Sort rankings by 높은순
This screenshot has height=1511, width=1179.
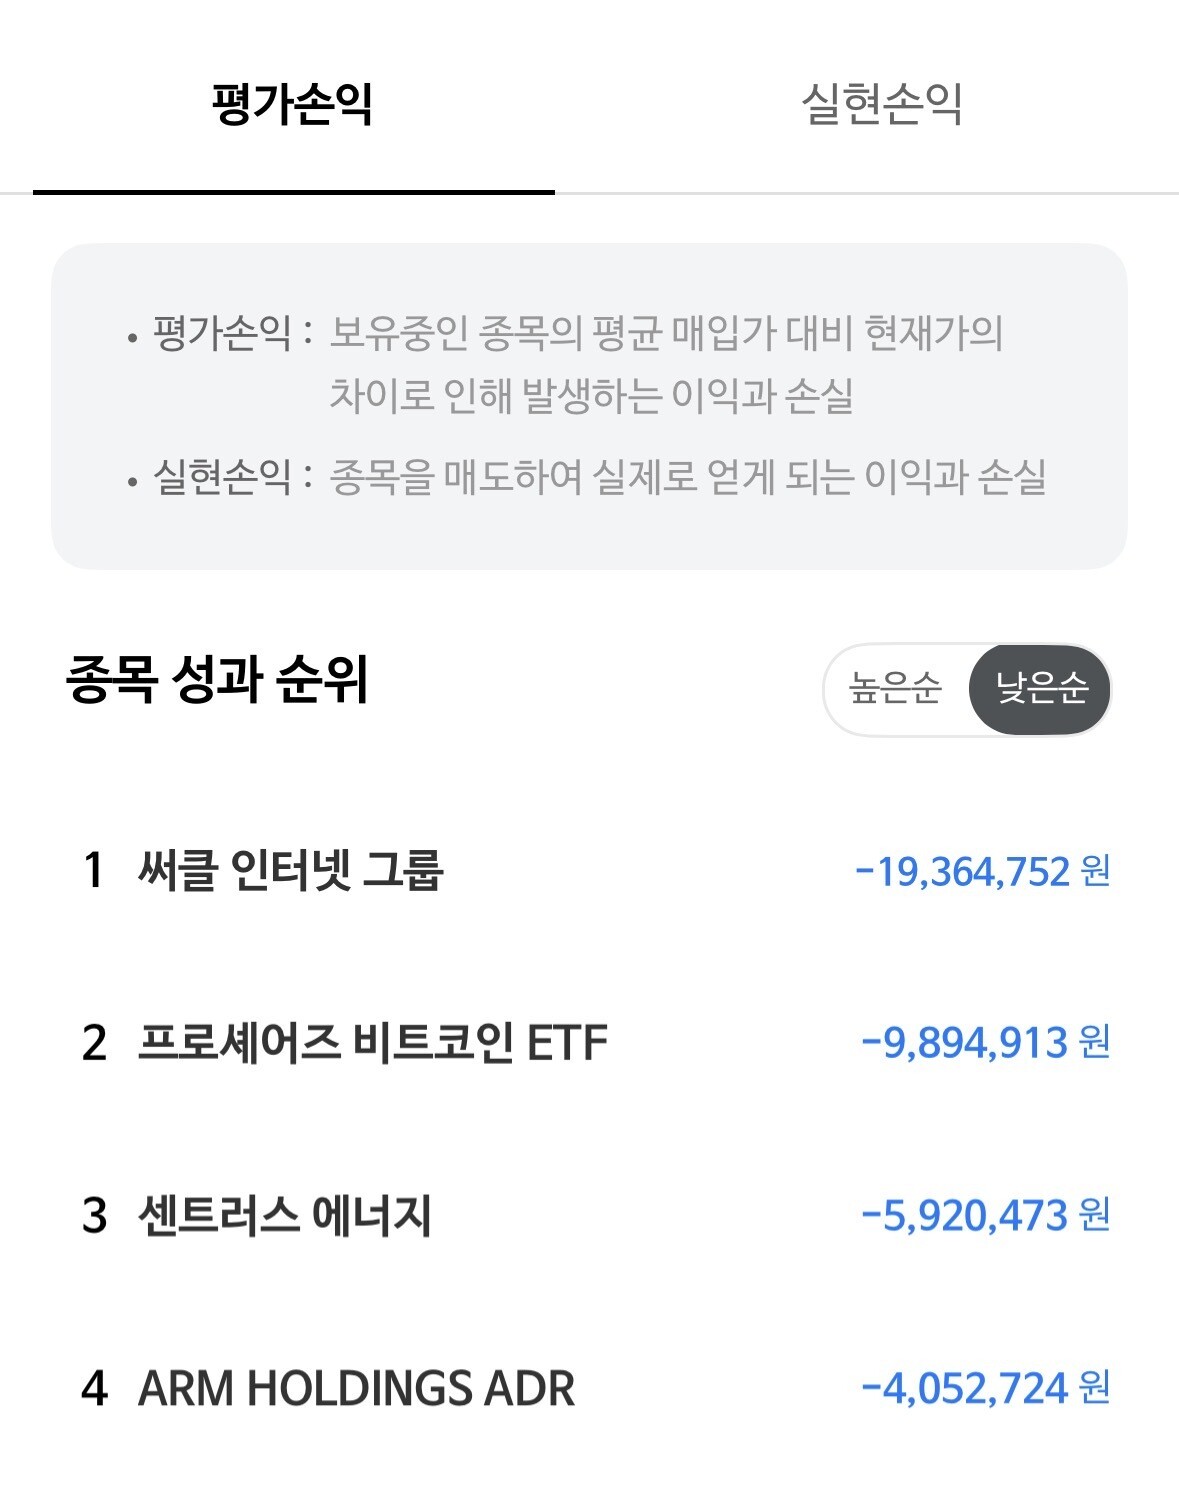tap(895, 688)
